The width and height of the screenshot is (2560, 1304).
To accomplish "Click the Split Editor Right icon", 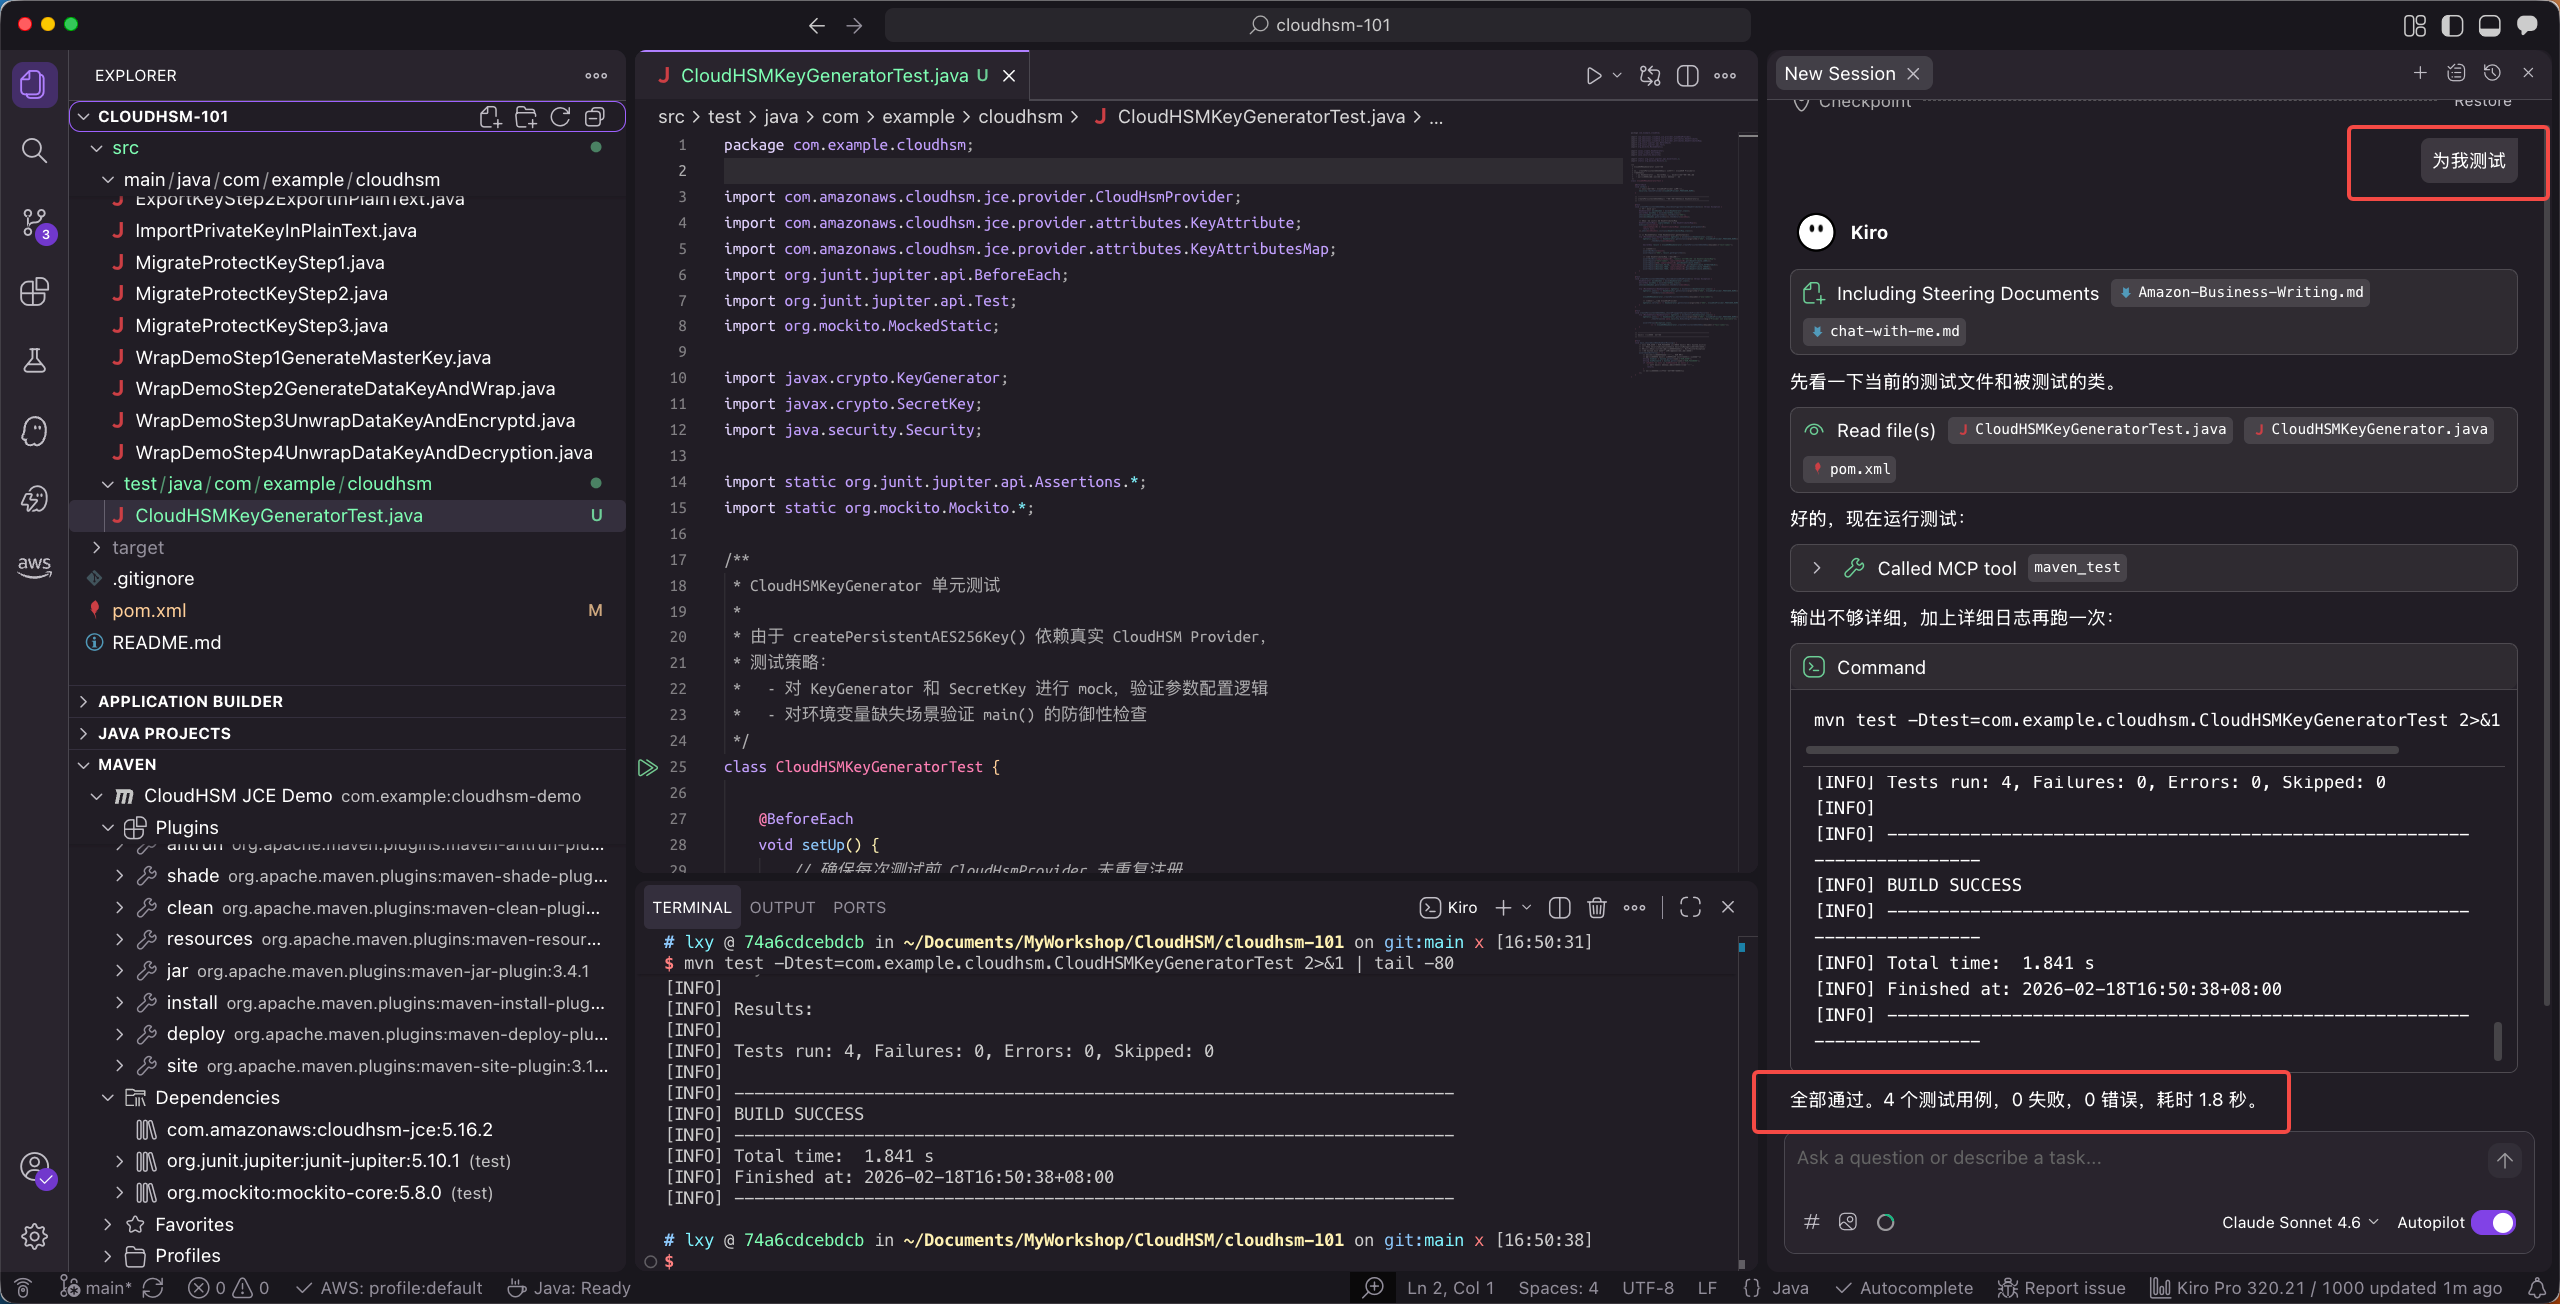I will pyautogui.click(x=1687, y=76).
